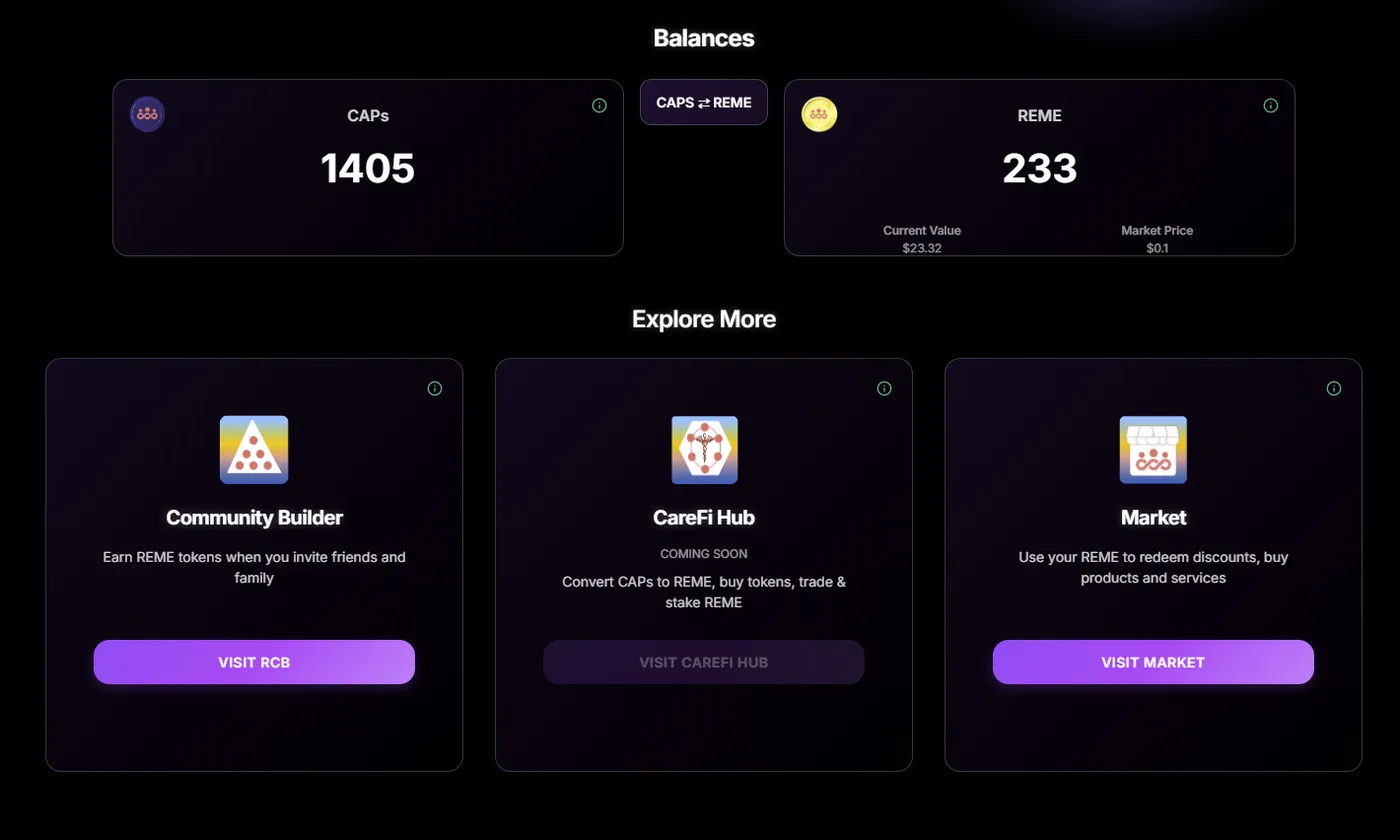The height and width of the screenshot is (840, 1400).
Task: Click the yellow REME coin icon
Action: coord(818,114)
